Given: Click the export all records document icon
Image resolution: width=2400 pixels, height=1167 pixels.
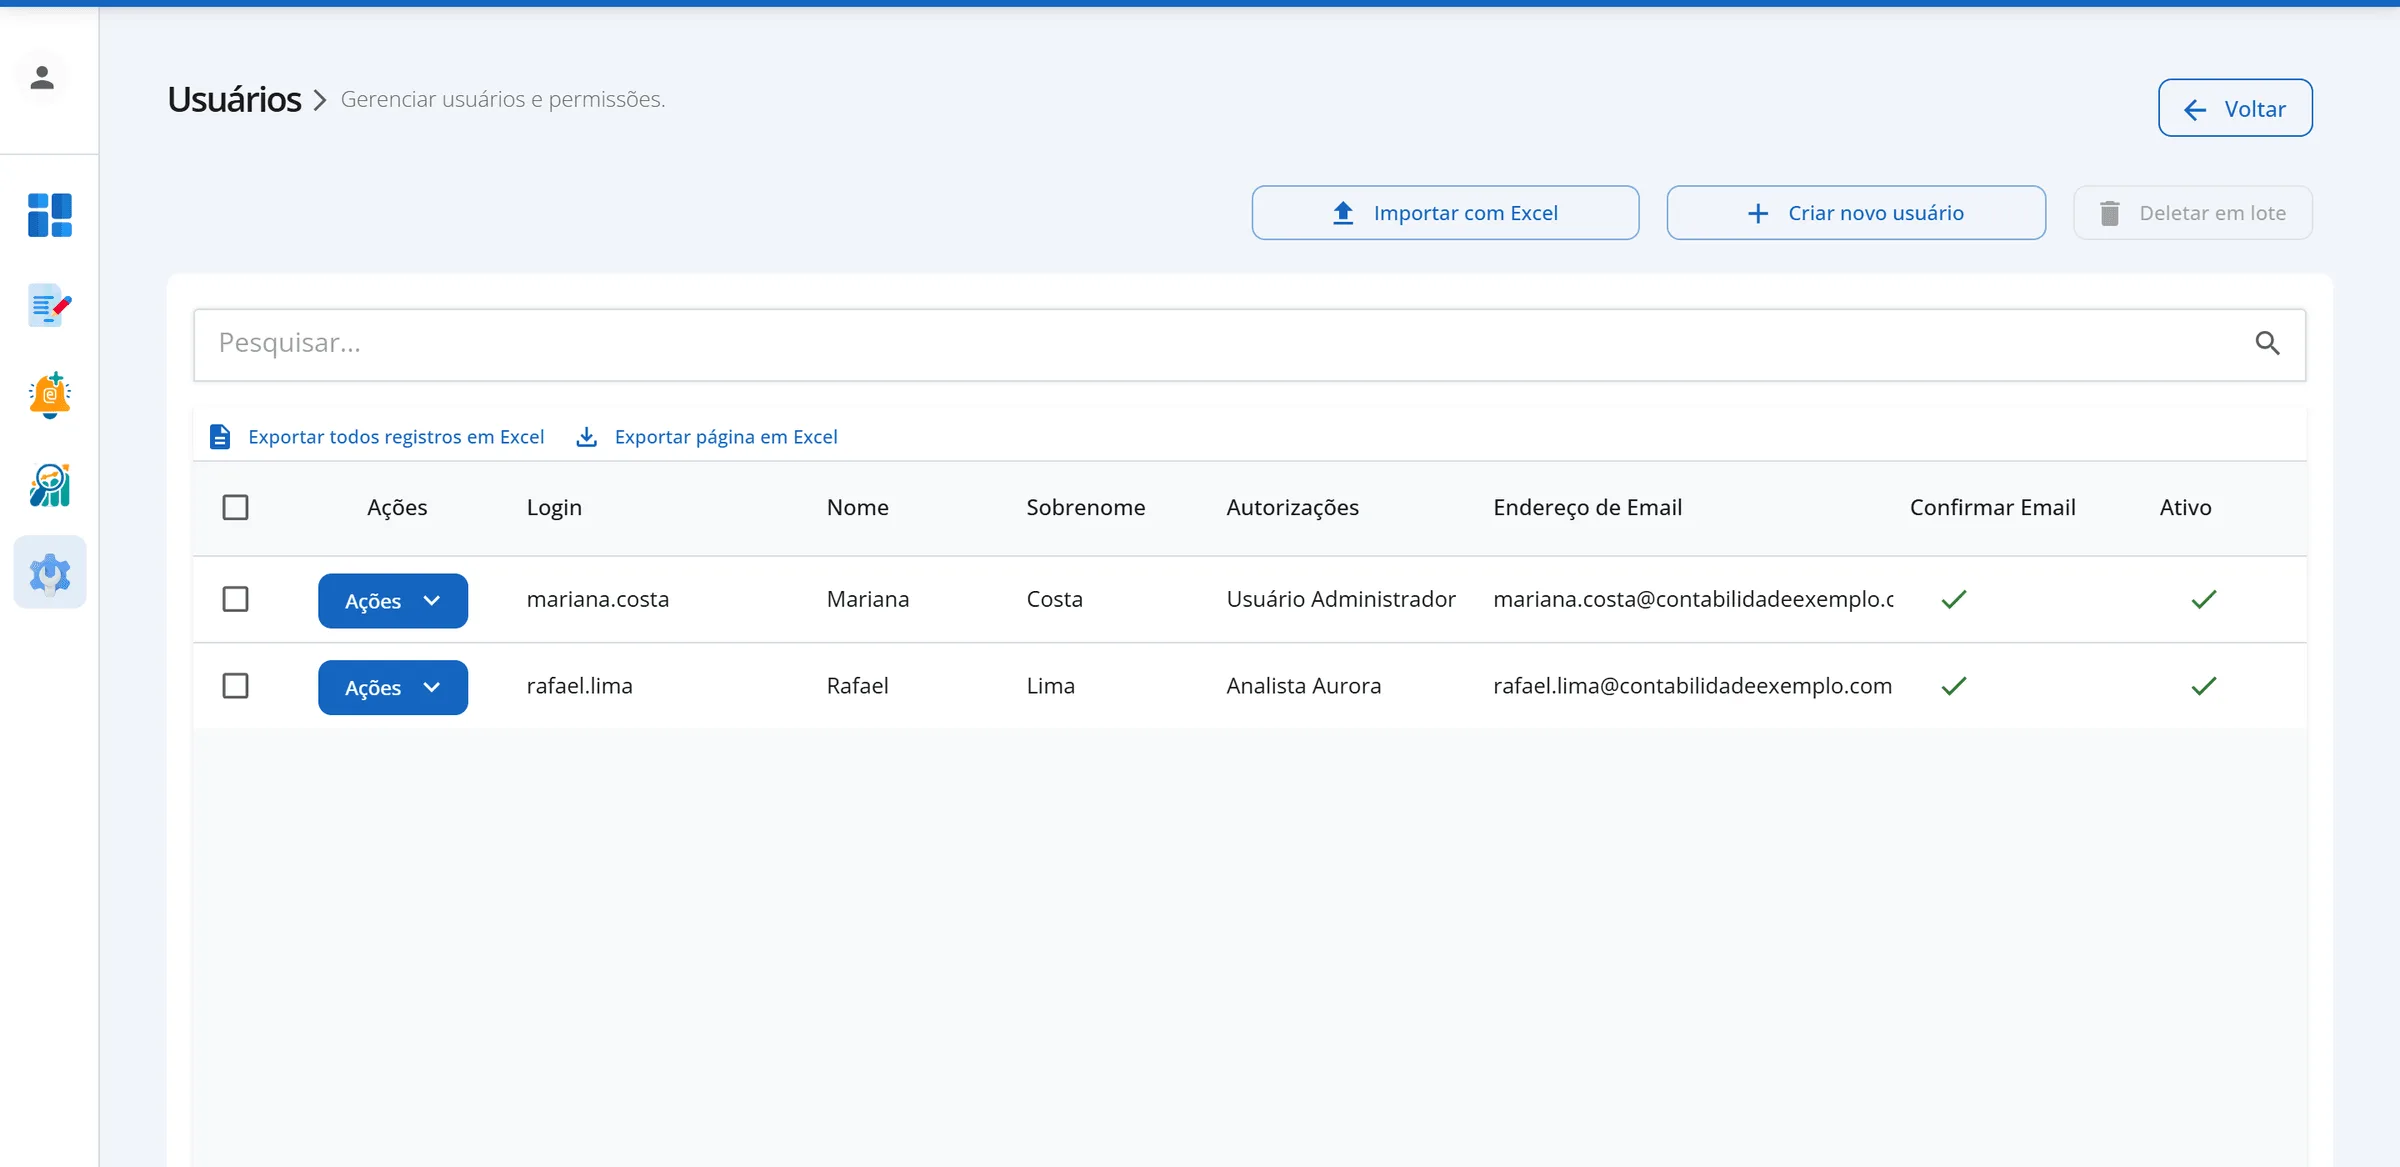Looking at the screenshot, I should coord(220,437).
